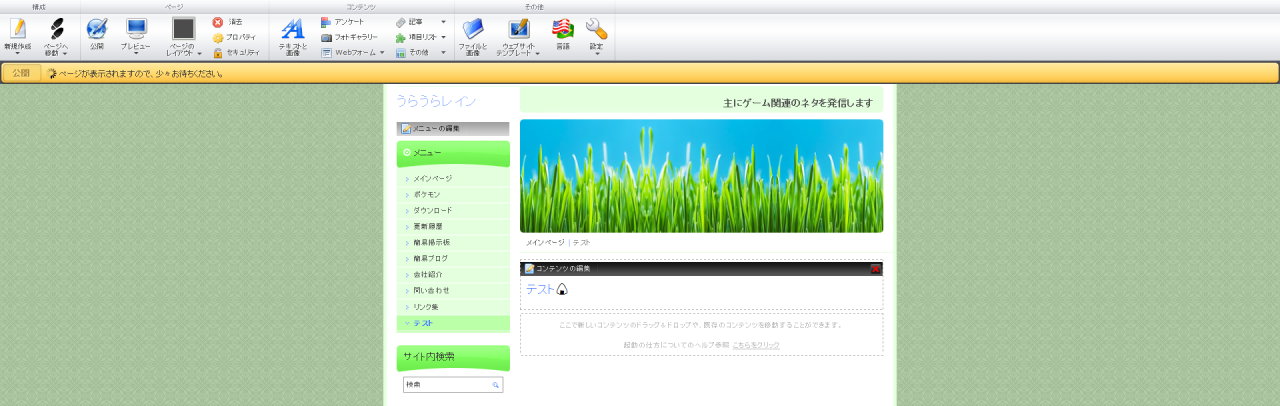Insert テキストと画像 (text and image) content
Viewport: 1280px width, 406px height.
292,35
